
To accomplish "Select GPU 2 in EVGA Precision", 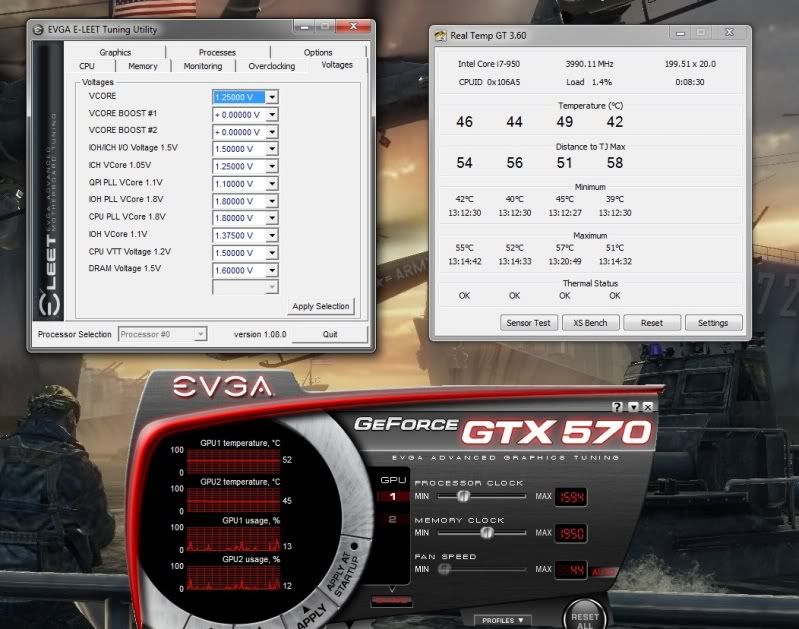I will (x=393, y=519).
